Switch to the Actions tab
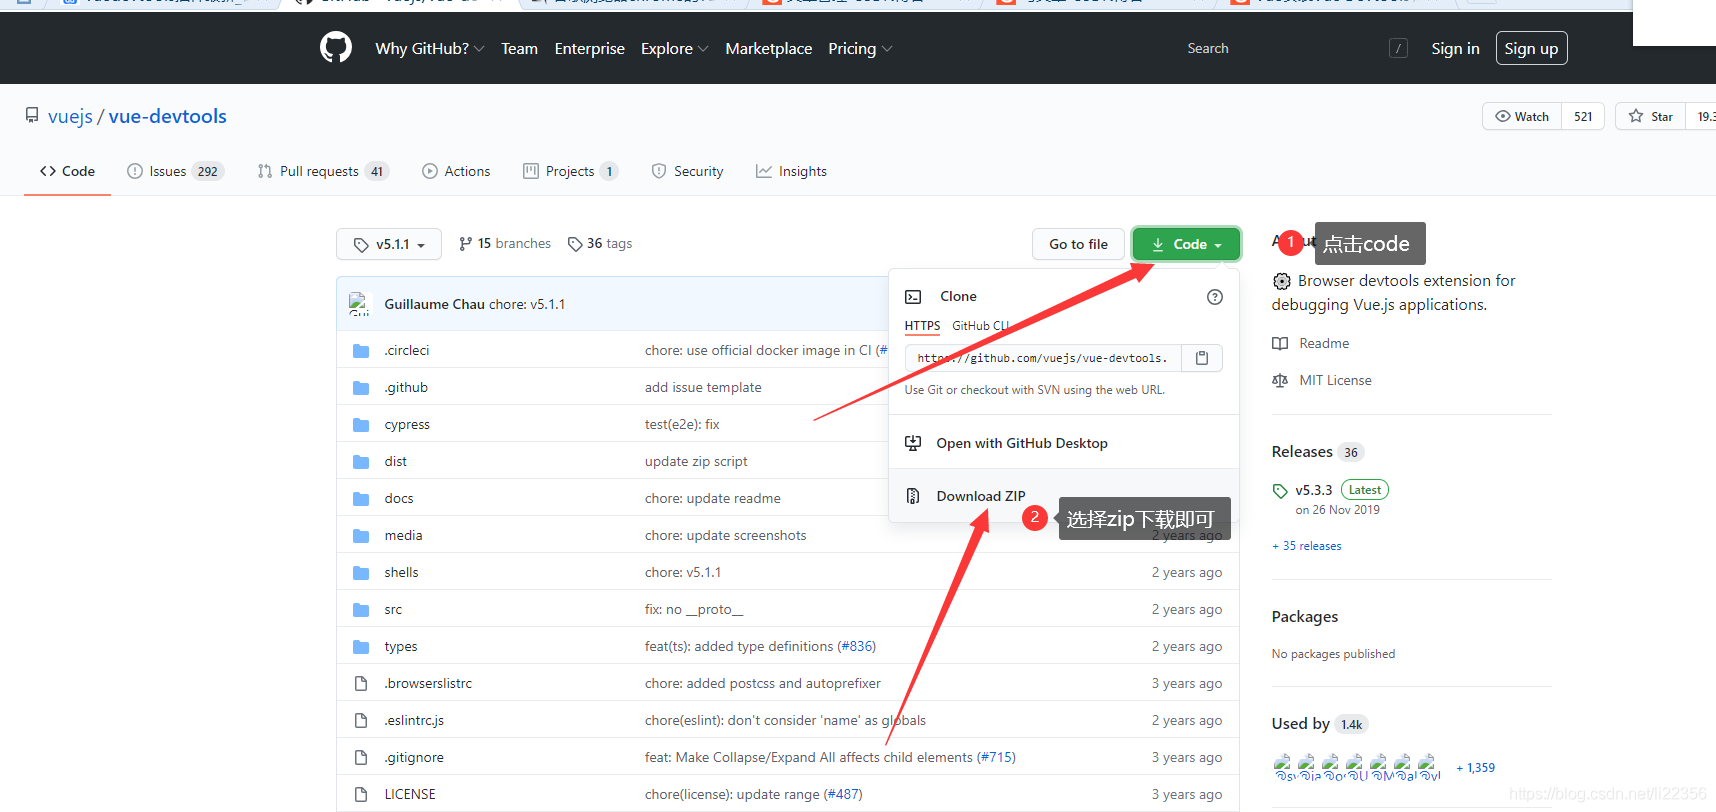The image size is (1716, 812). (x=456, y=171)
